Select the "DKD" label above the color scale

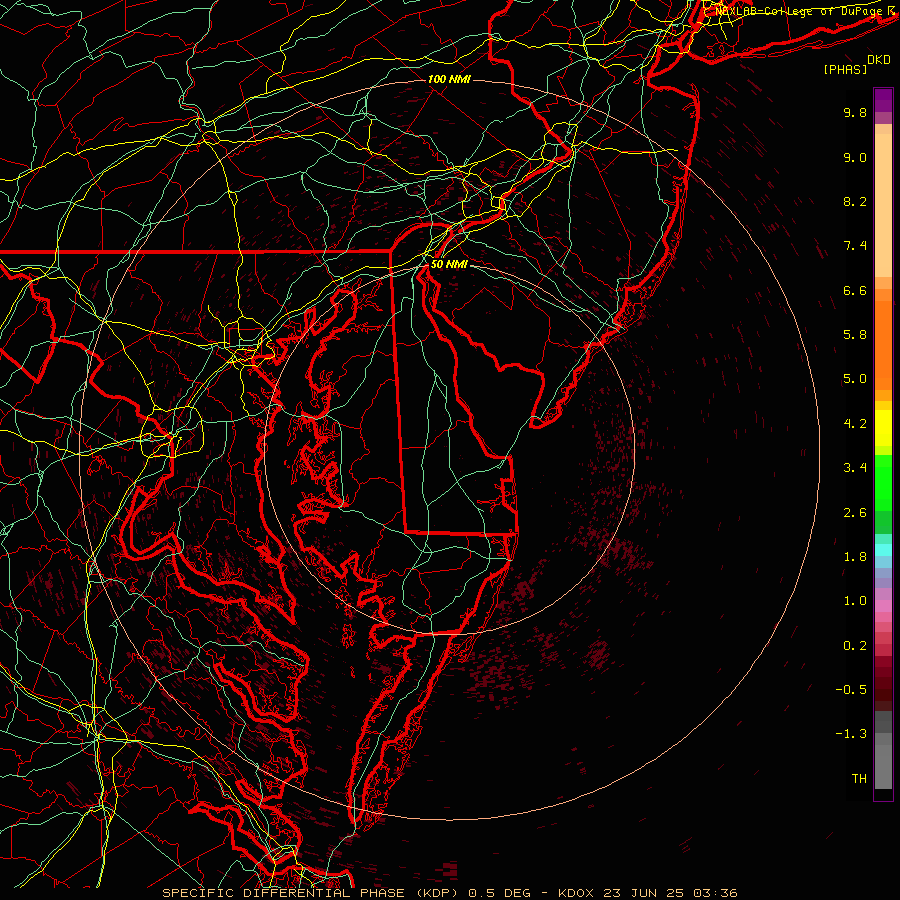click(x=879, y=60)
